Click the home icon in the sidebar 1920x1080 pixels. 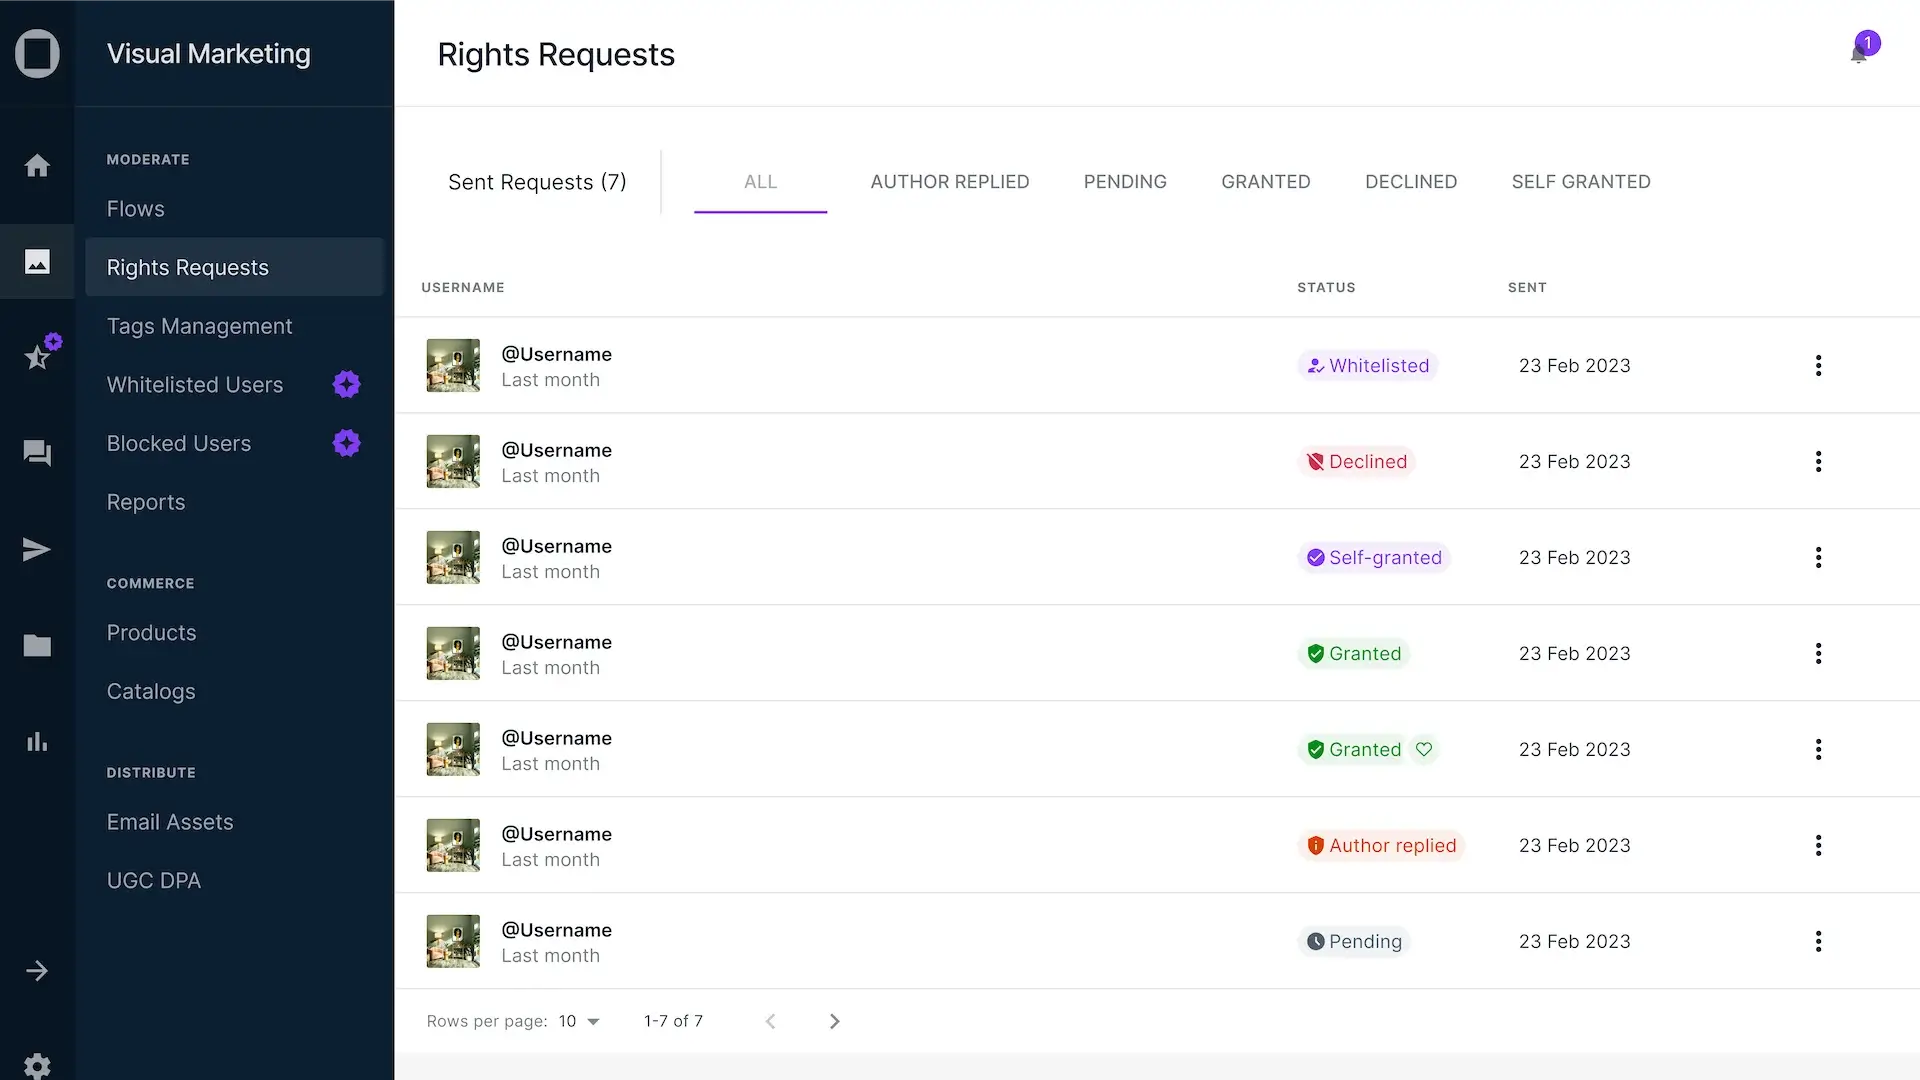37,166
